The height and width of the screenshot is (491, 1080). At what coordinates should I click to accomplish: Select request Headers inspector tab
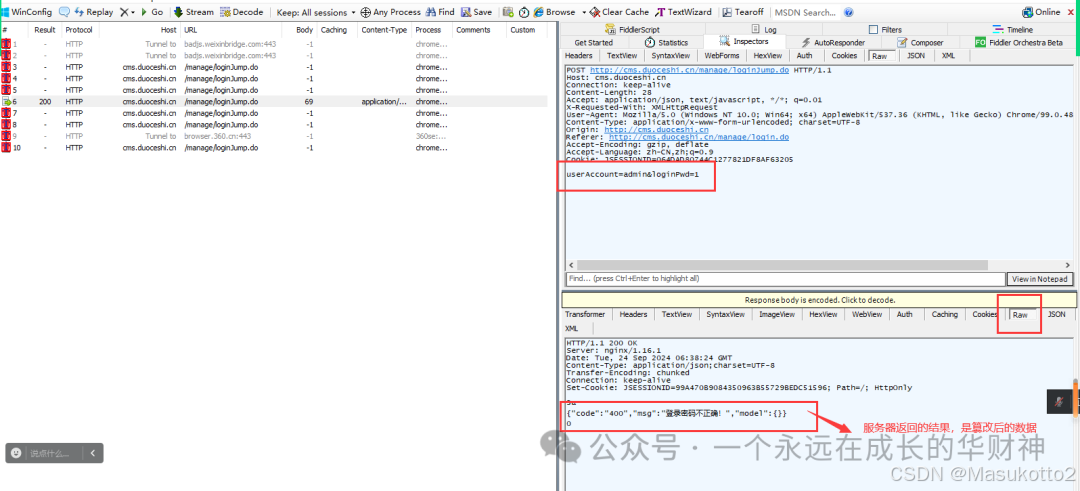578,56
